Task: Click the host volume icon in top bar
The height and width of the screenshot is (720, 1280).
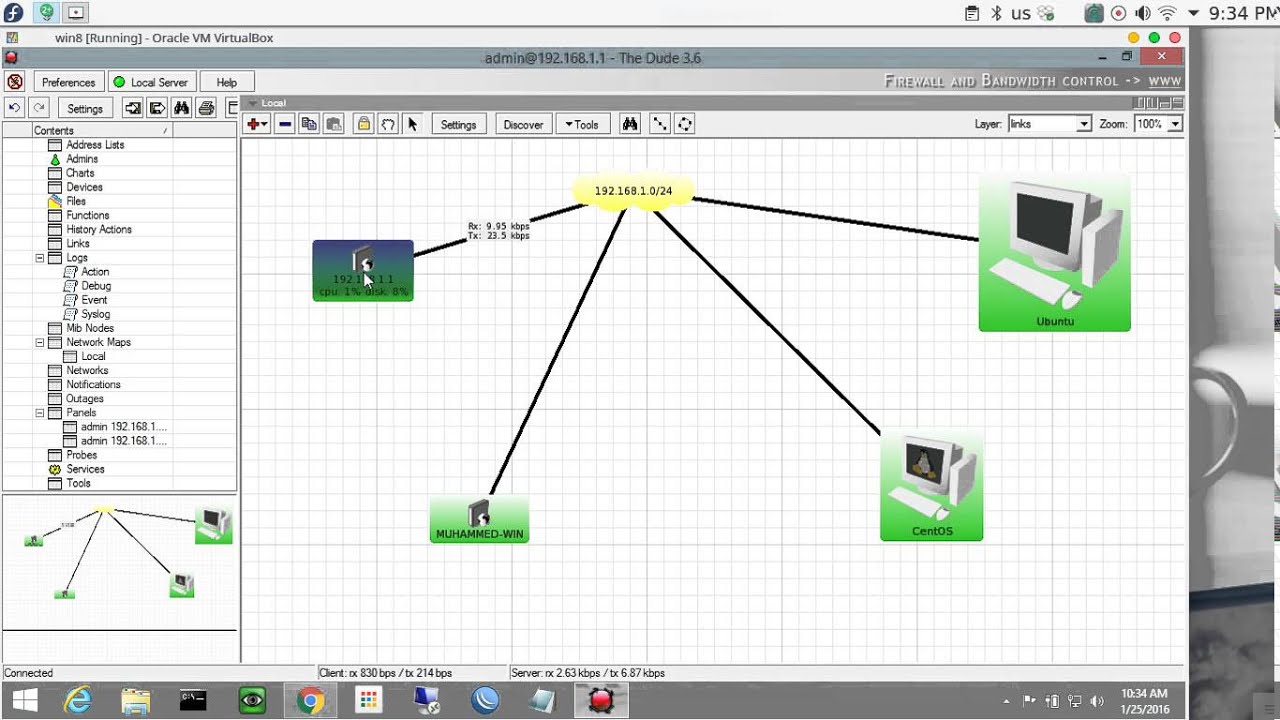Action: click(1143, 13)
